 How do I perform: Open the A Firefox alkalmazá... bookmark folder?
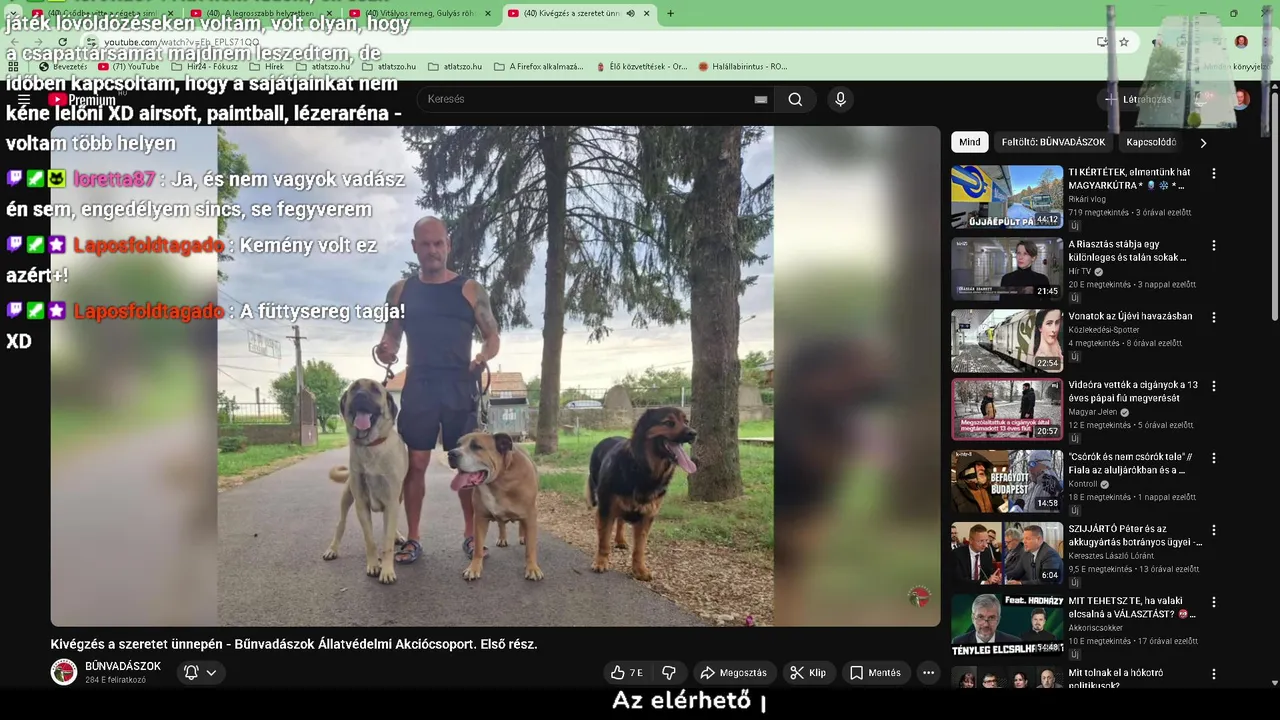click(x=539, y=67)
